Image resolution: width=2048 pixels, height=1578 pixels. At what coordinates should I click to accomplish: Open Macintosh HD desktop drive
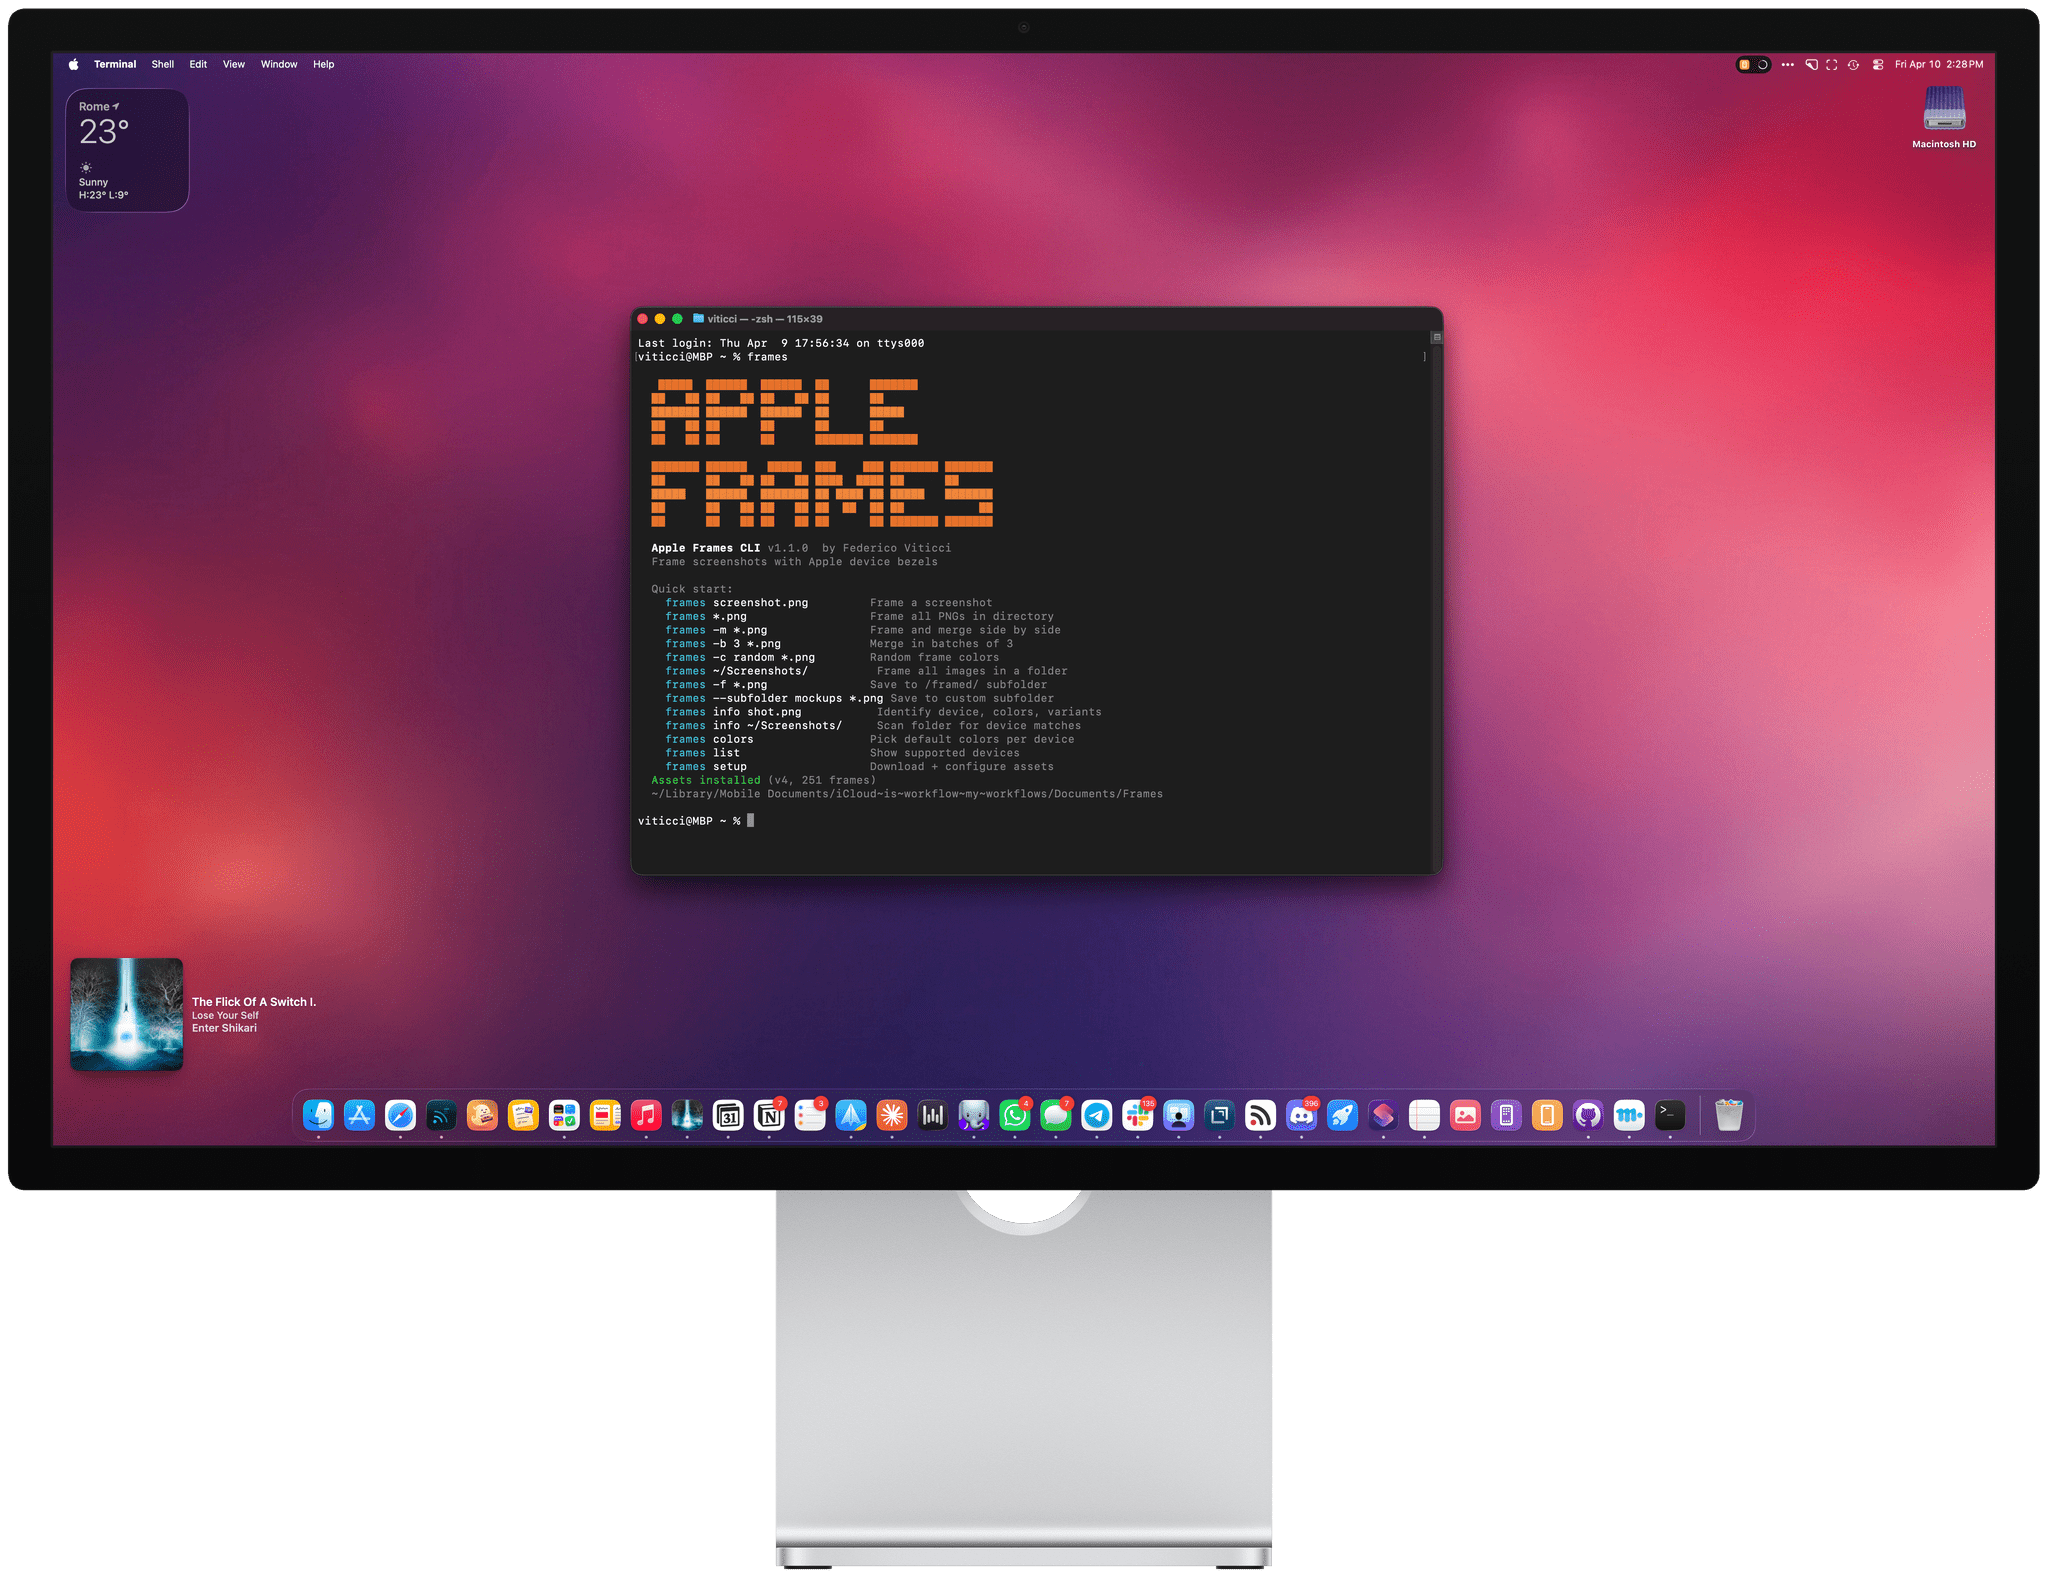coord(1944,110)
